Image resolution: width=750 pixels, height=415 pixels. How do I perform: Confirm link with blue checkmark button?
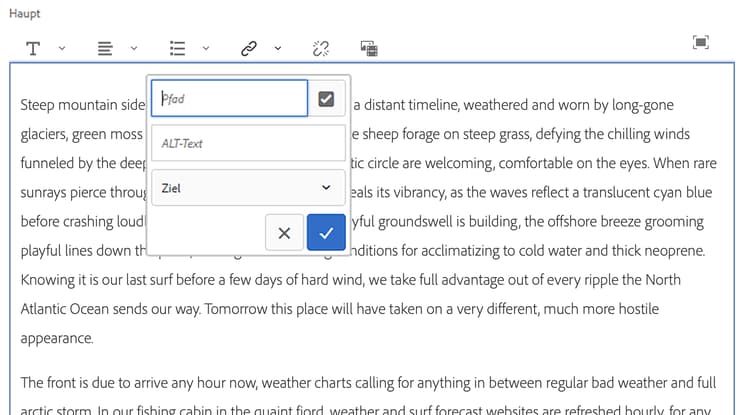[x=326, y=233]
